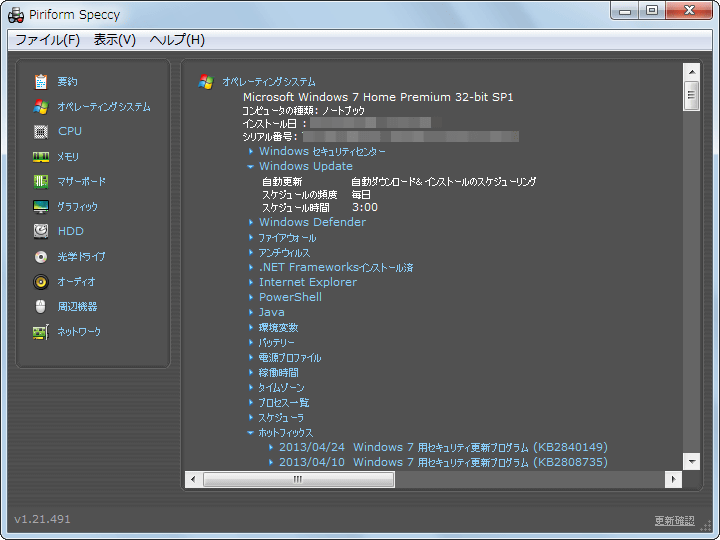Collapse the Windows Update section
Image resolution: width=720 pixels, height=540 pixels.
click(251, 167)
